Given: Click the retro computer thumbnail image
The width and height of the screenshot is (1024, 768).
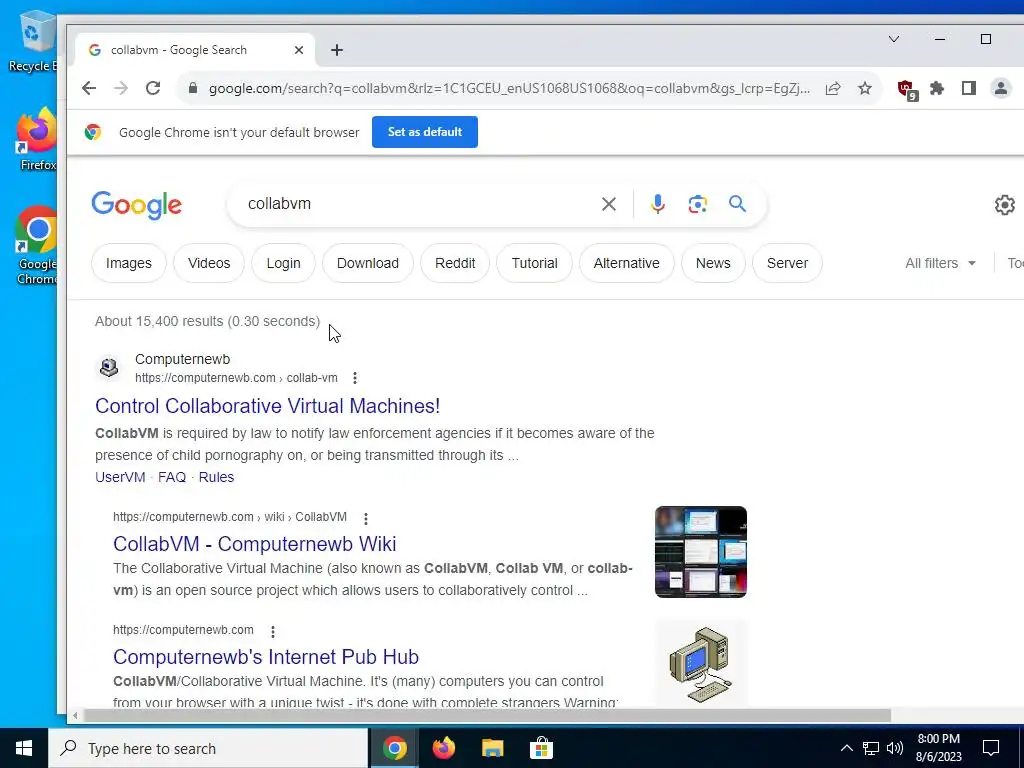Looking at the screenshot, I should tap(701, 664).
